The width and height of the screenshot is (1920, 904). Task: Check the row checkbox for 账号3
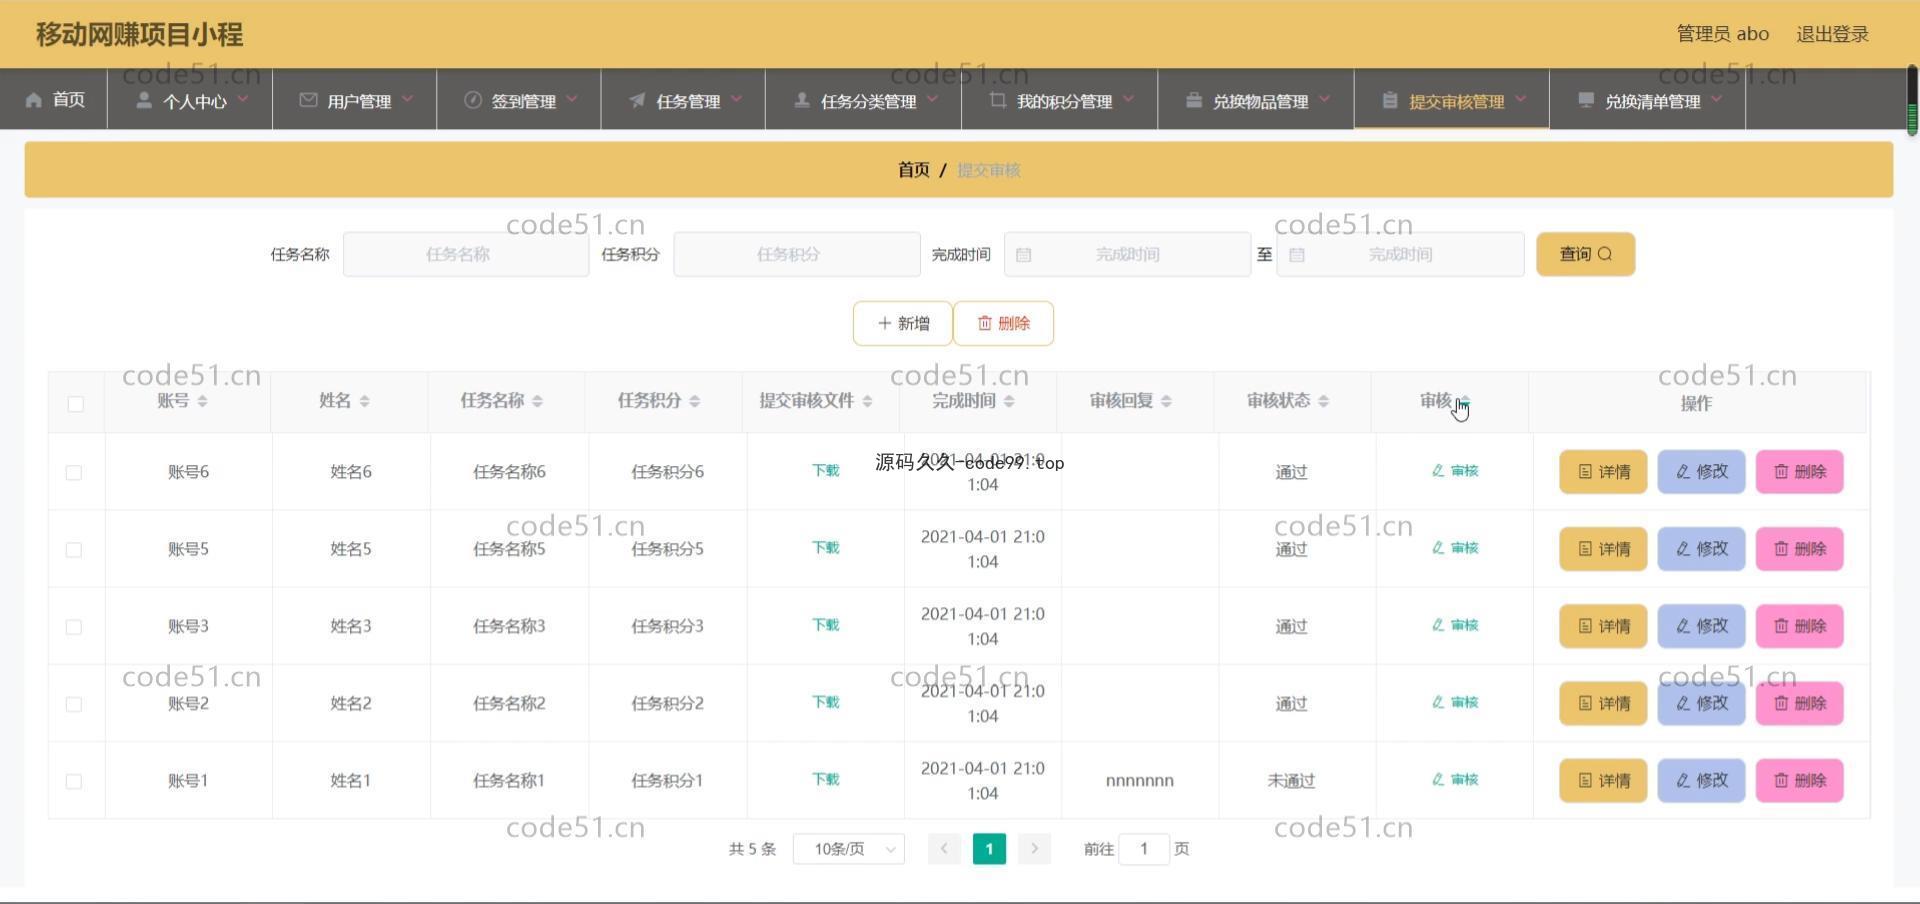[74, 627]
